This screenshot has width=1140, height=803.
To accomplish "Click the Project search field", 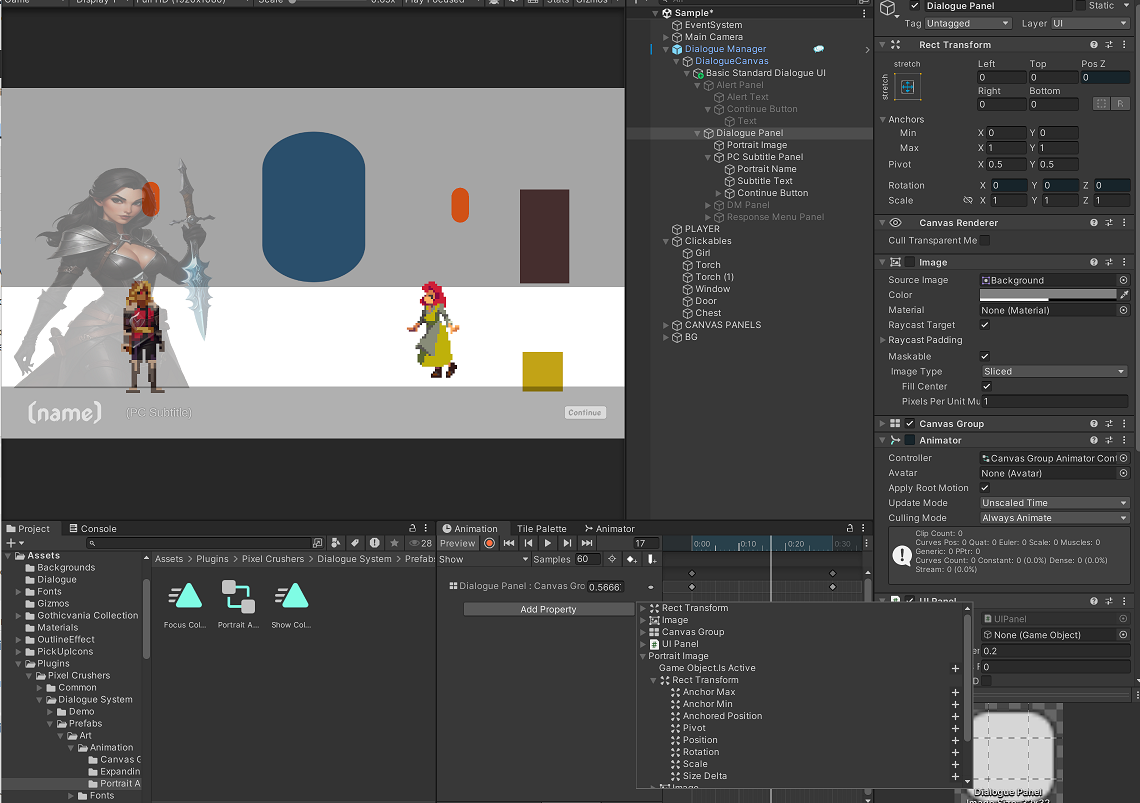I will pyautogui.click(x=200, y=543).
